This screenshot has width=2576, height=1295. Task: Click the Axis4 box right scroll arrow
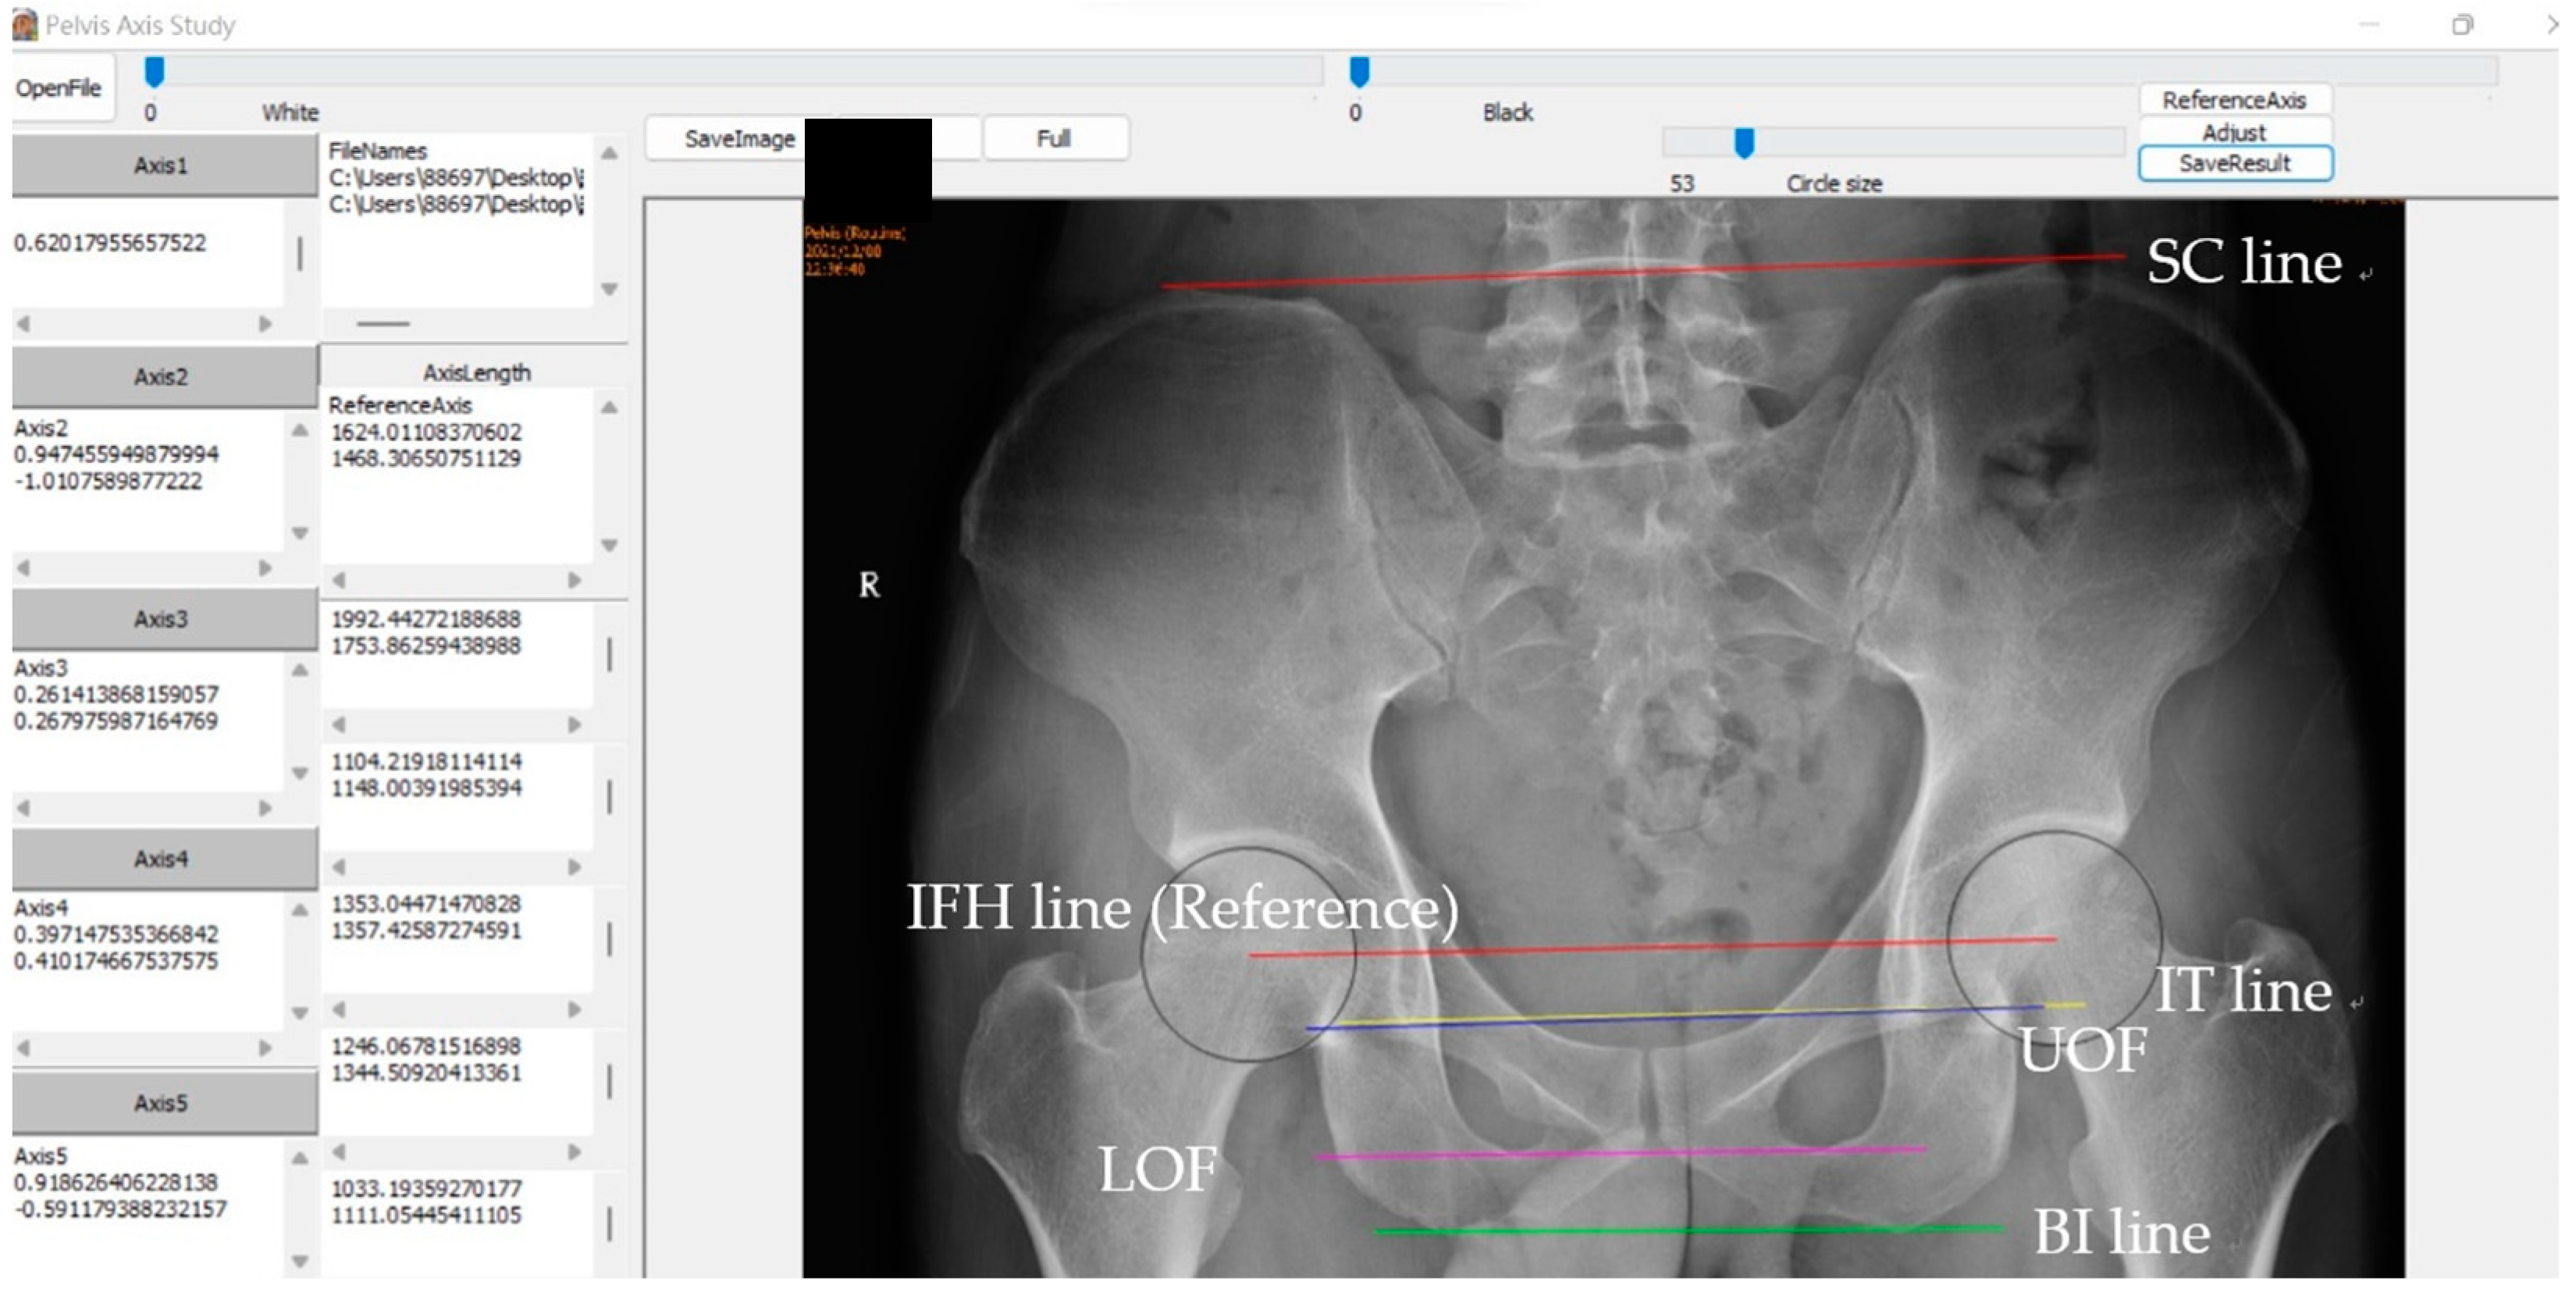coord(265,1048)
